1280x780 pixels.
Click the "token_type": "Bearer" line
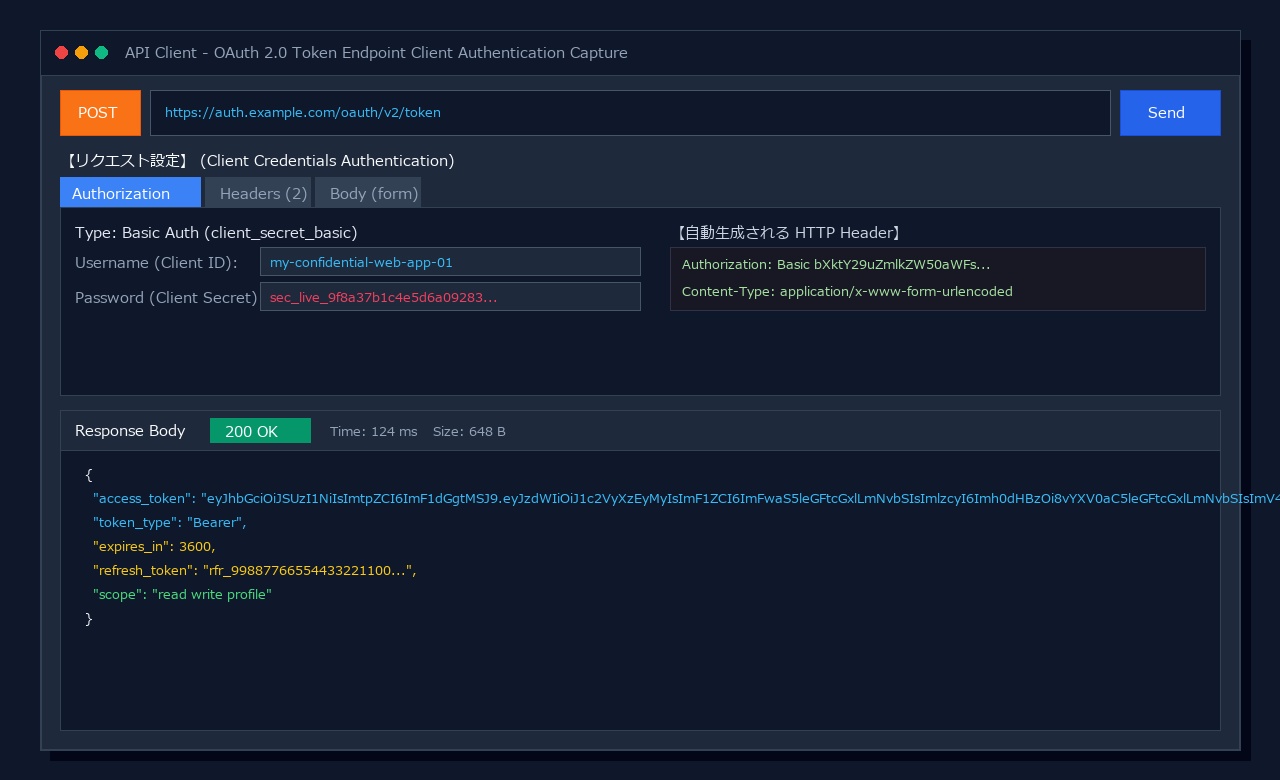coord(169,522)
